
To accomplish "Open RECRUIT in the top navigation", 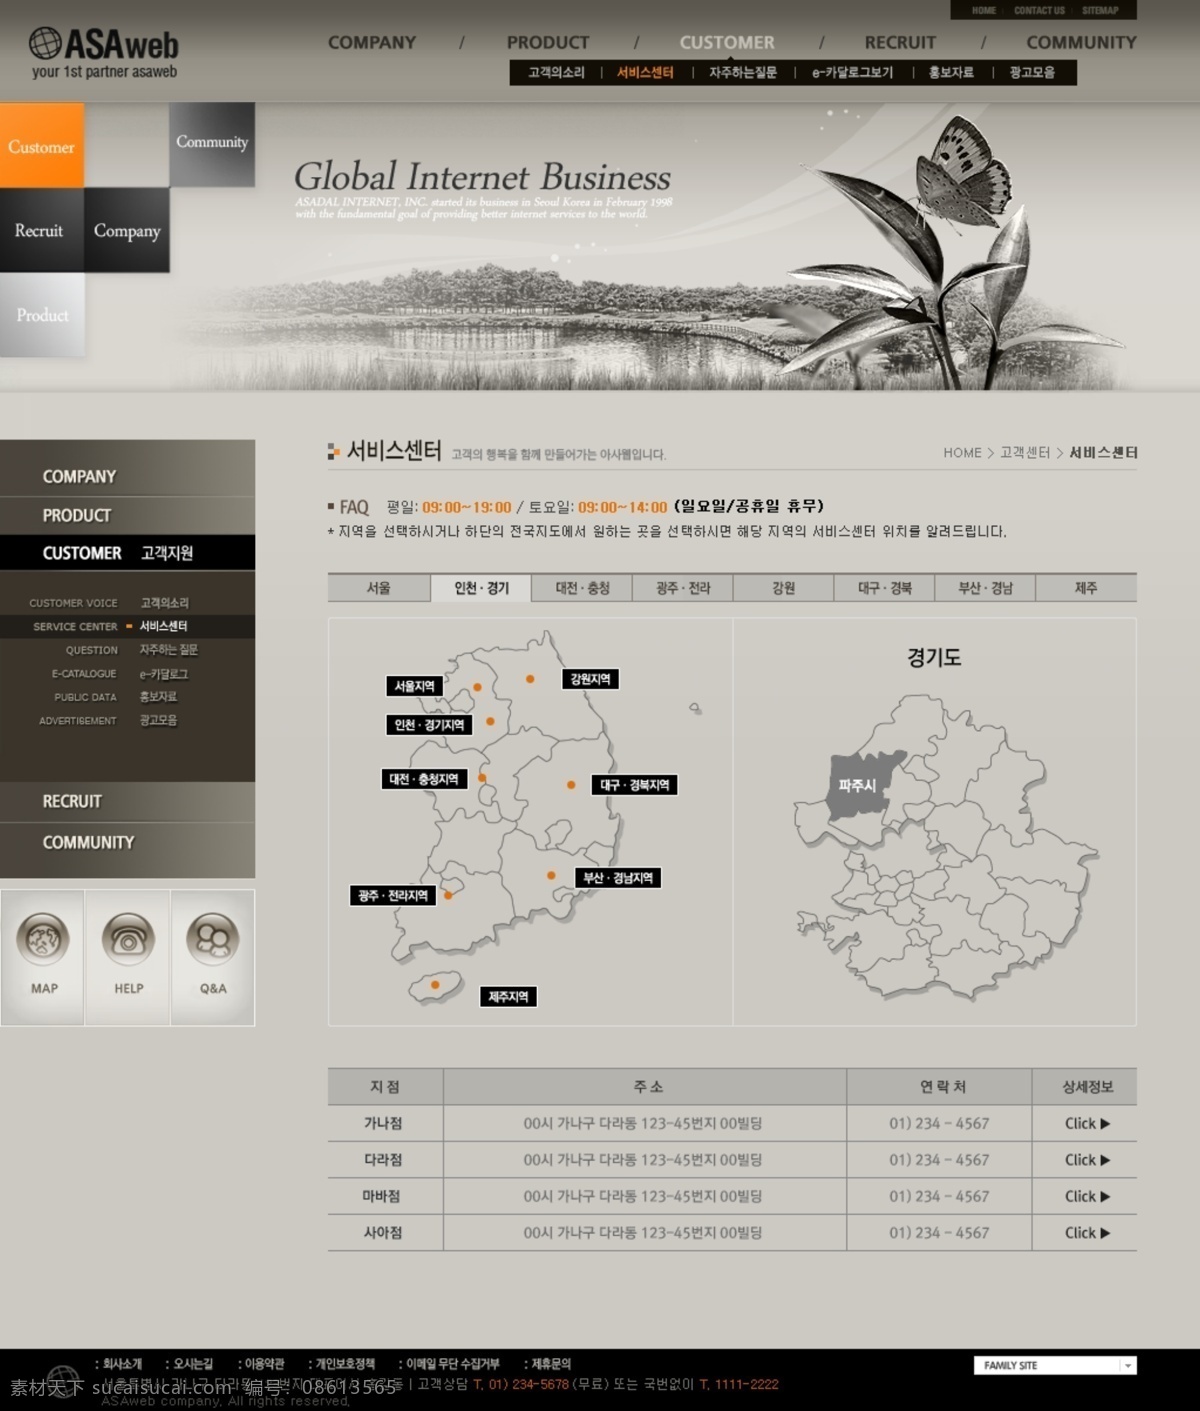I will [x=900, y=43].
